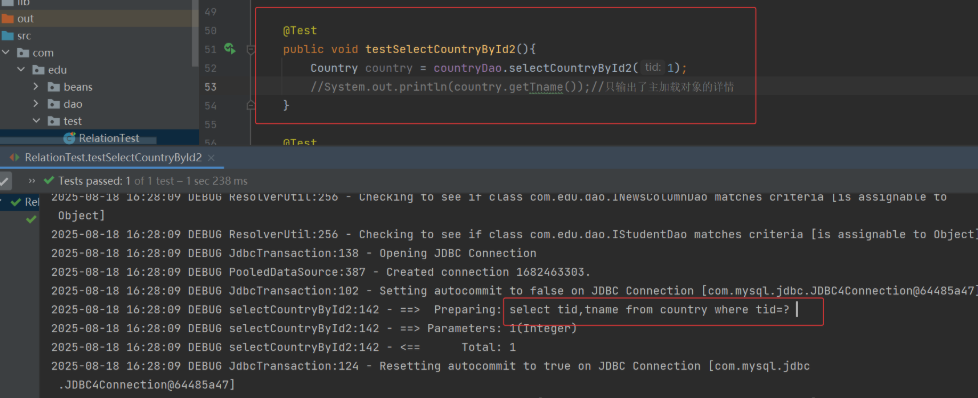This screenshot has width=978, height=398.
Task: Click line number 53 in gutter
Action: coord(210,87)
